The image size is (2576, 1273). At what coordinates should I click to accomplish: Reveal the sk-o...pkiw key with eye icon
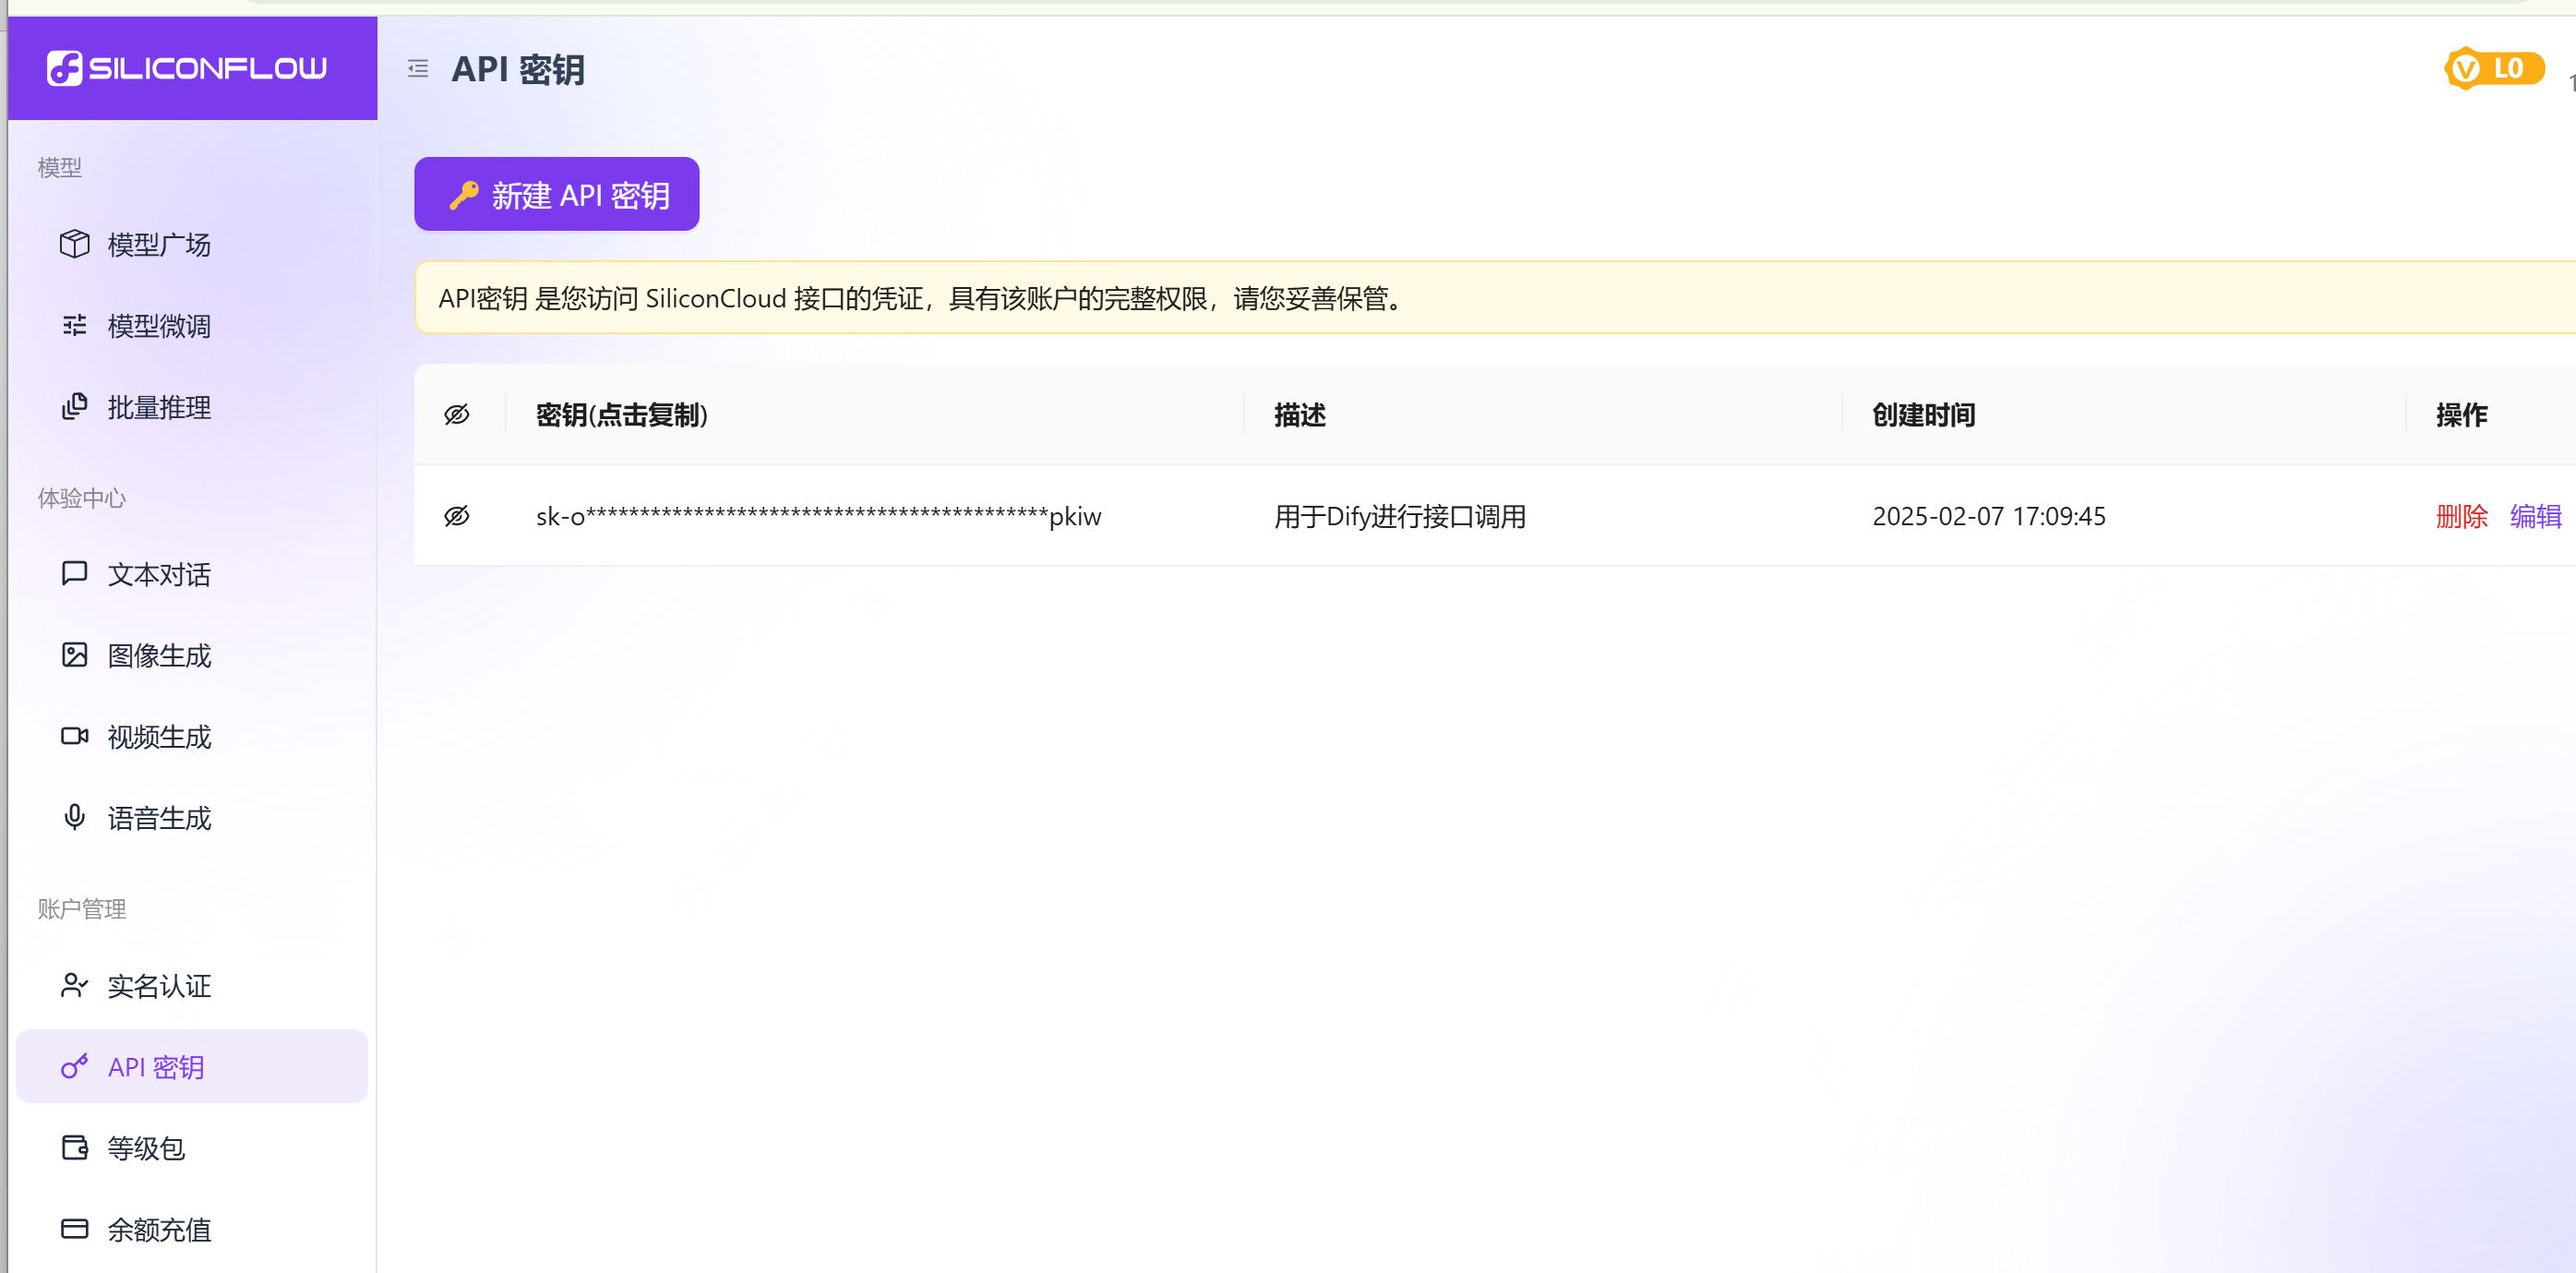(457, 516)
